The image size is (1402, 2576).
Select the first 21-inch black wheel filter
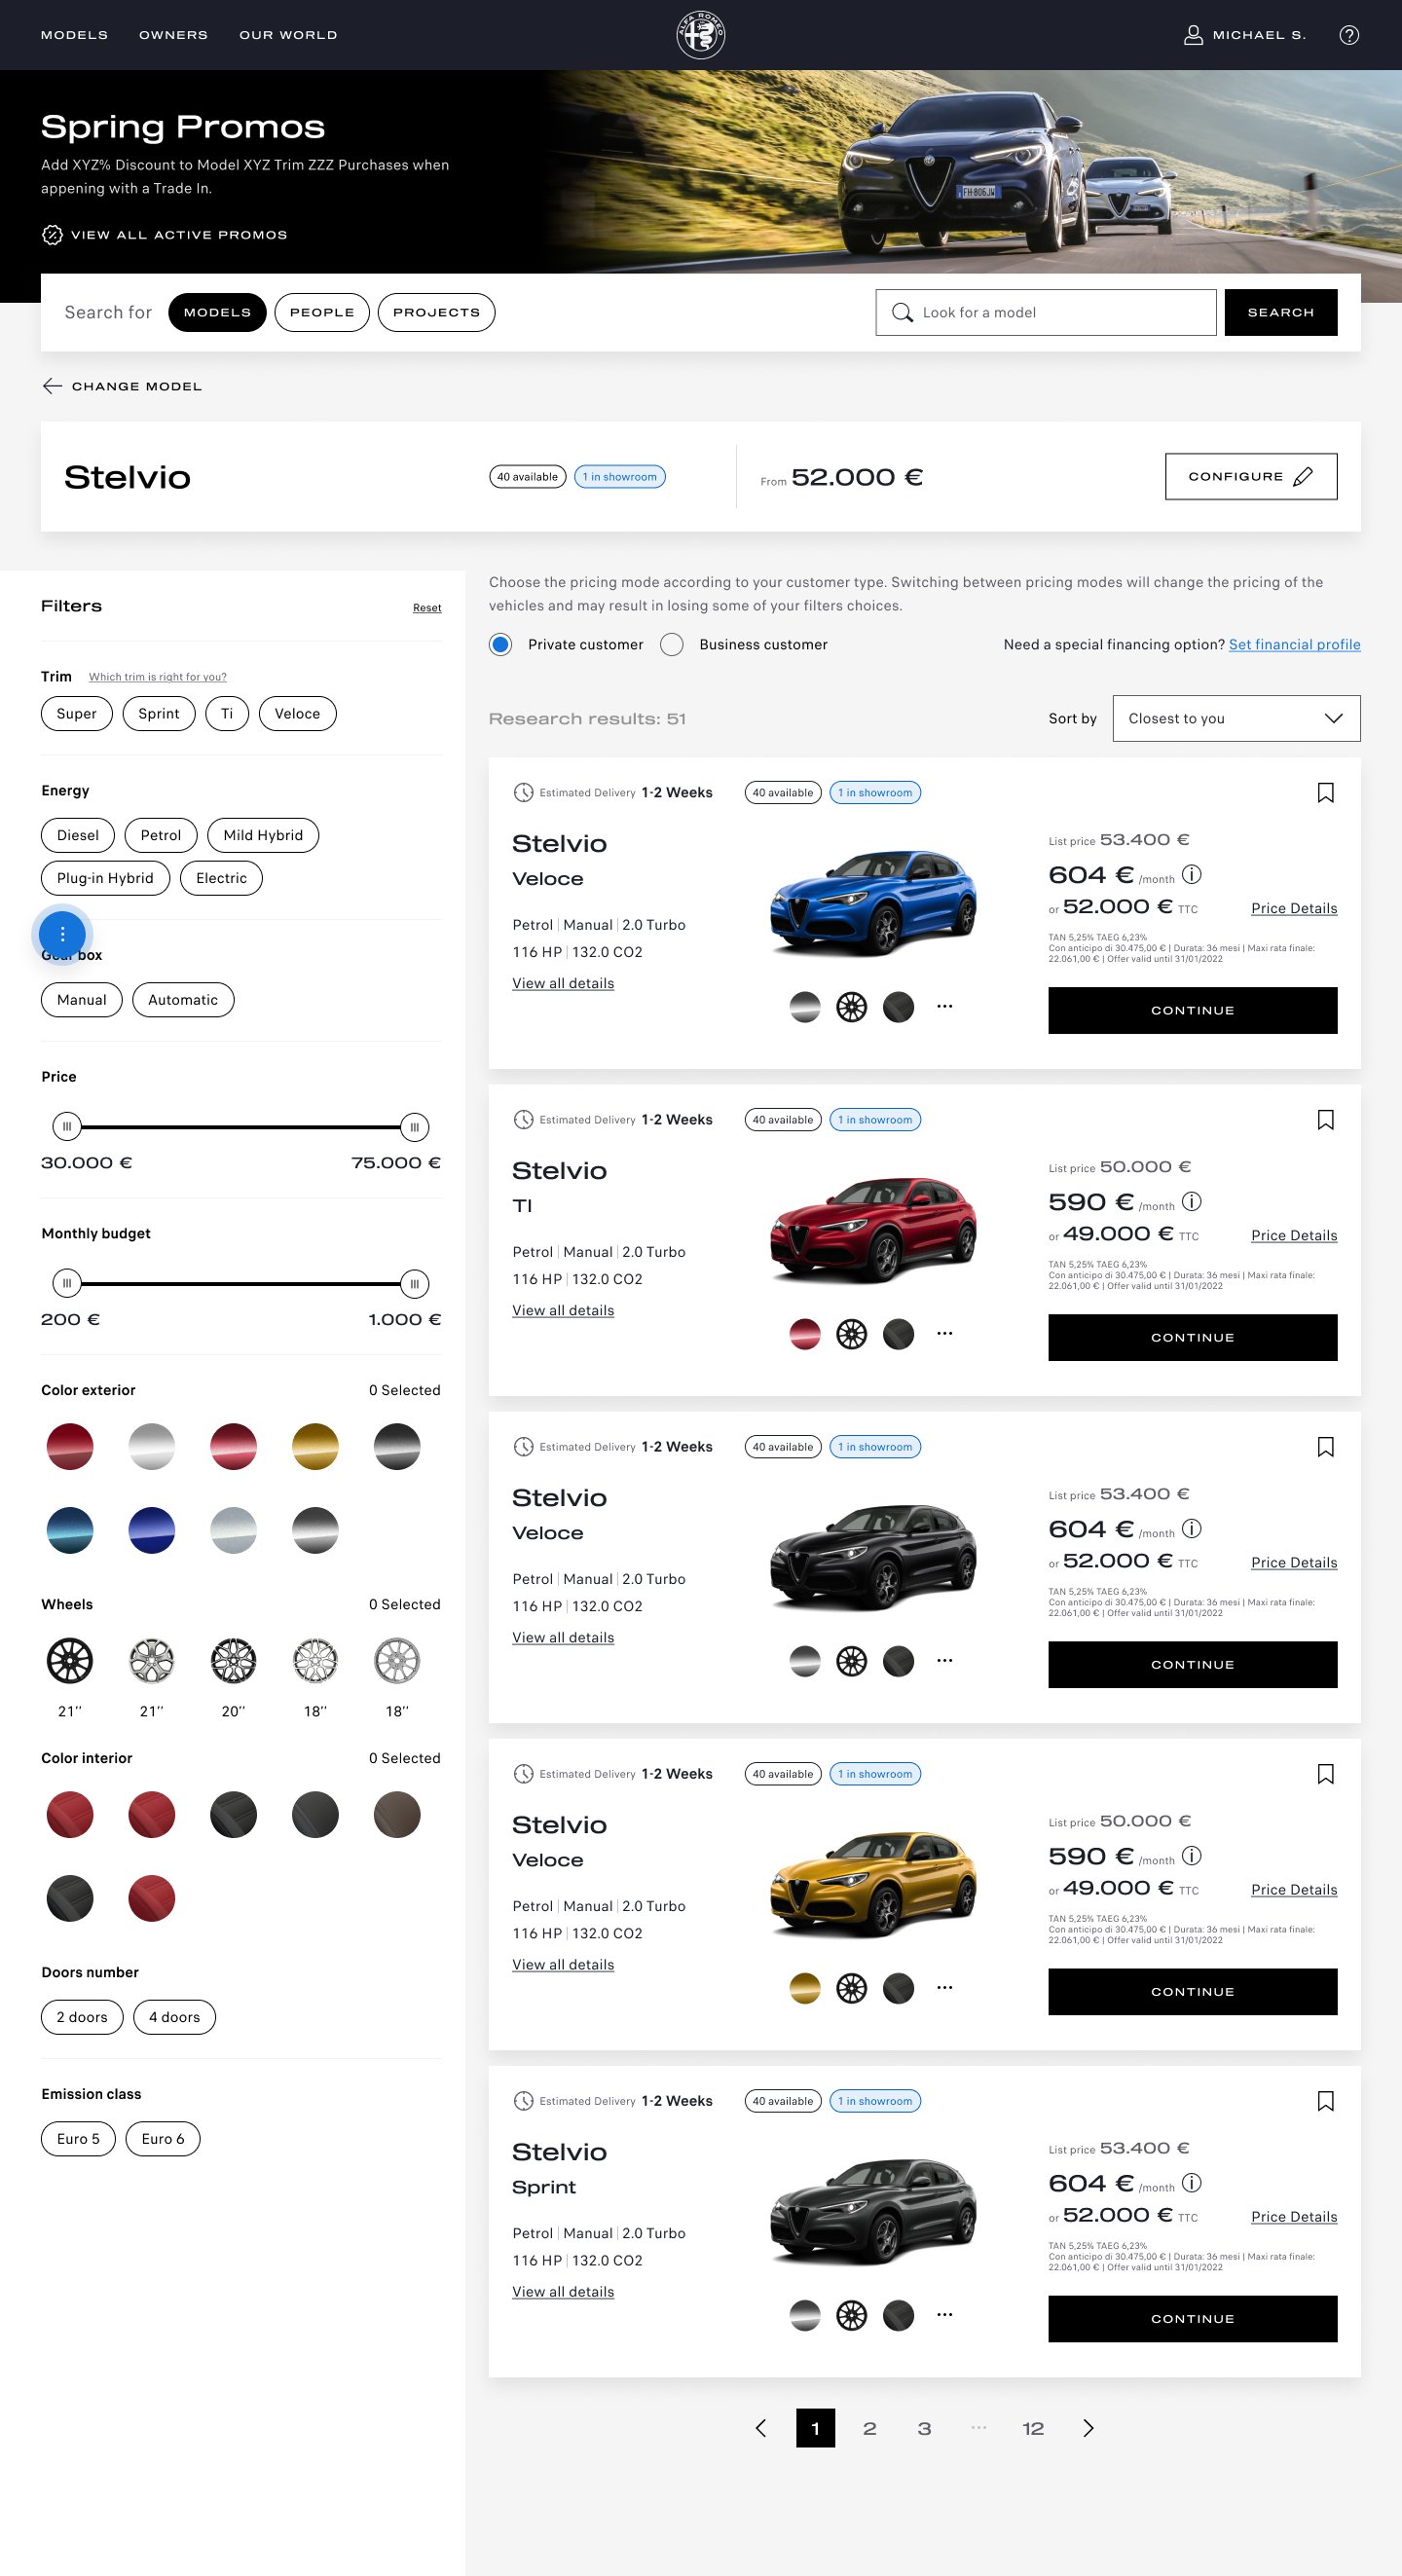point(70,1661)
